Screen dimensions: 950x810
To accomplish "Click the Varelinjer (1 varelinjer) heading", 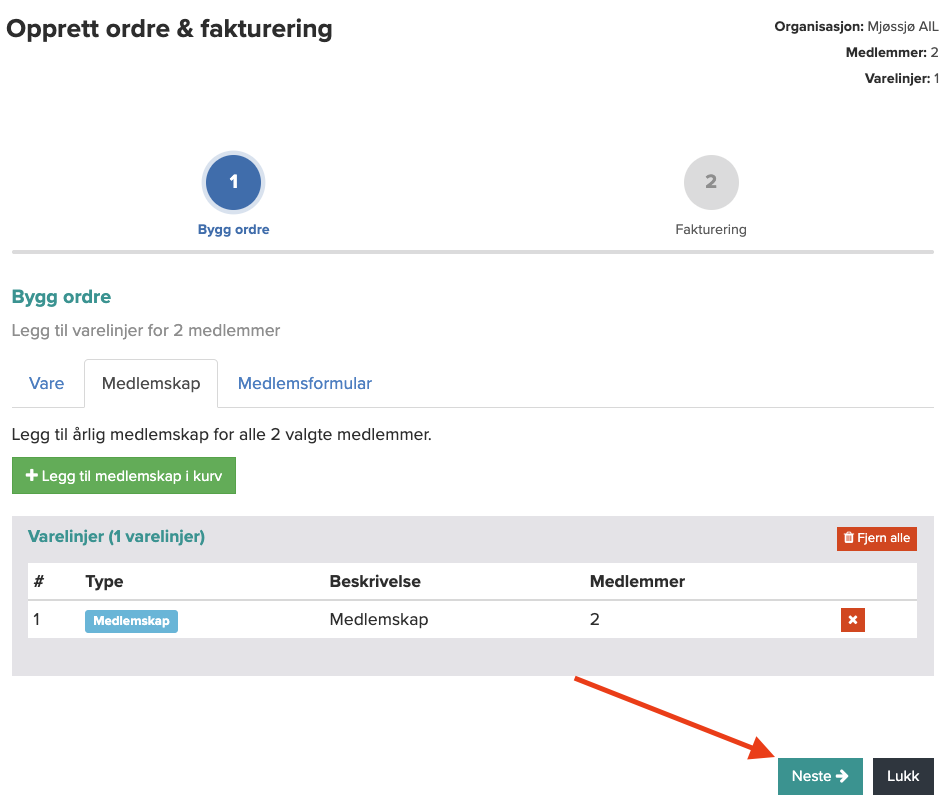I will click(116, 537).
